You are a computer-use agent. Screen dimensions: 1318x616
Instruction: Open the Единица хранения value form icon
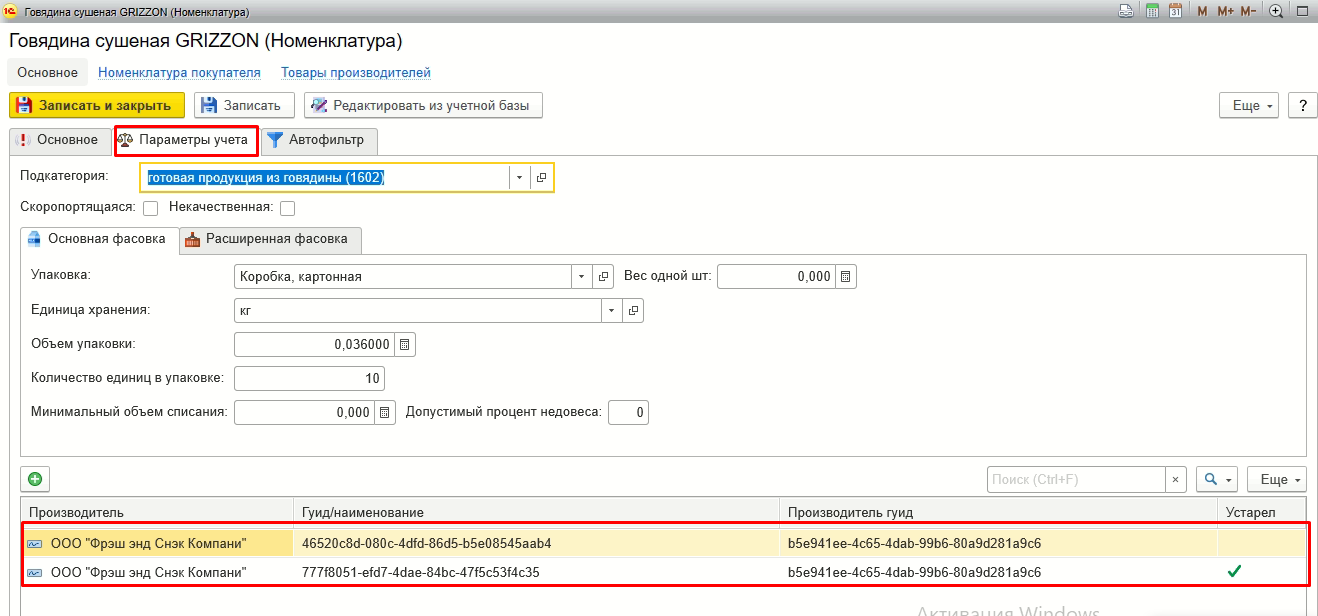tap(632, 311)
